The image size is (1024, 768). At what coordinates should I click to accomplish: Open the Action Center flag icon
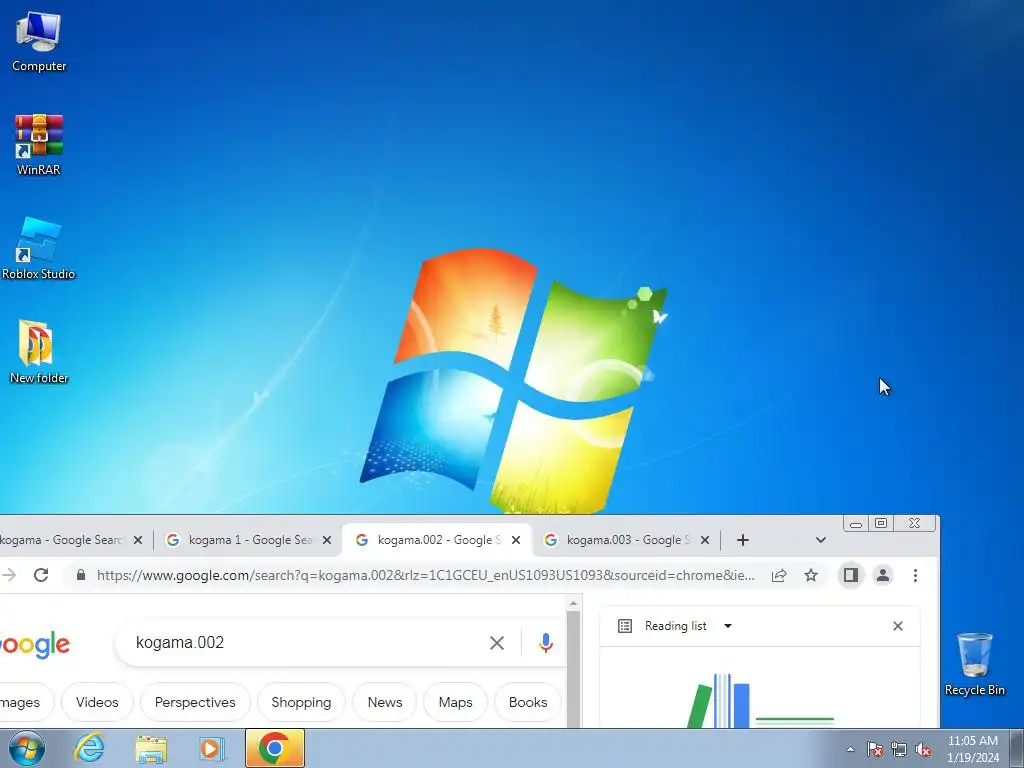pos(874,749)
